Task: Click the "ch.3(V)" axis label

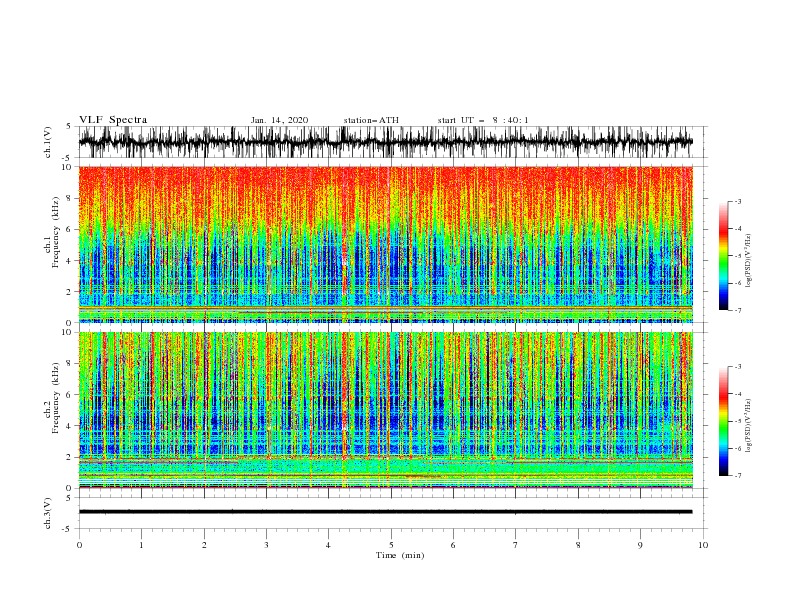Action: (48, 513)
